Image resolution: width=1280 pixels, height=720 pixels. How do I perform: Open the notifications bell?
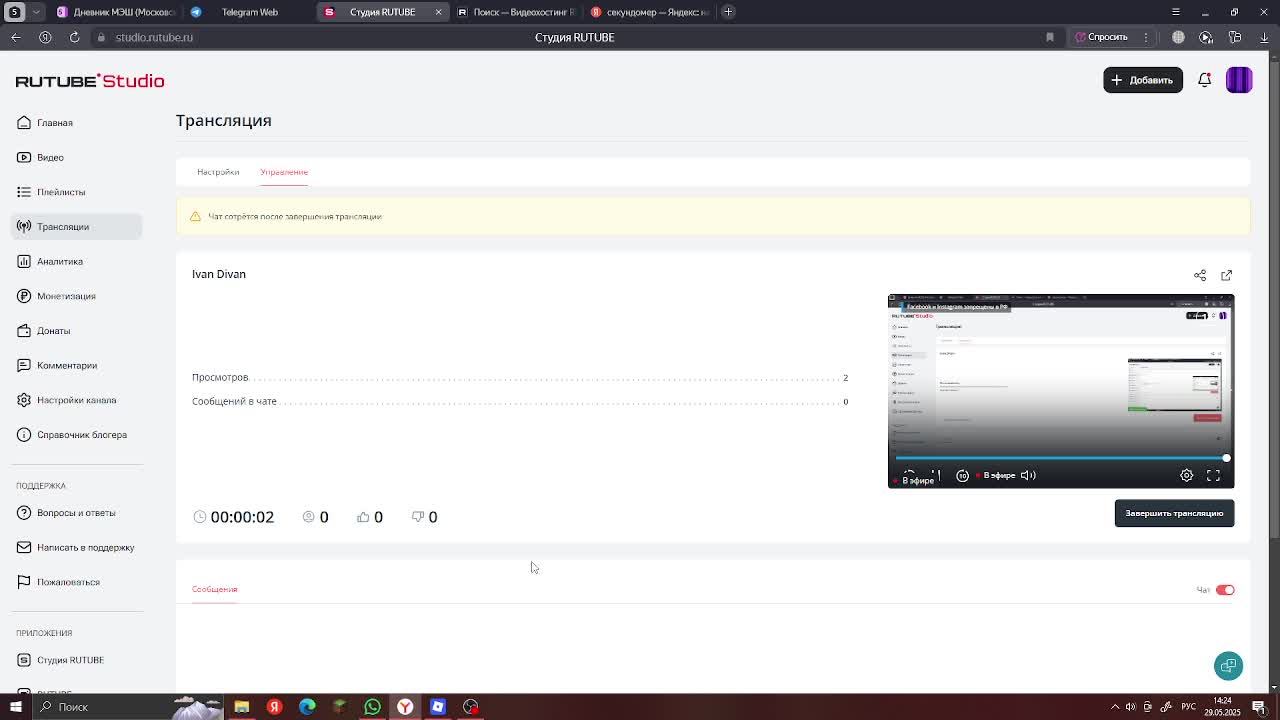pos(1205,80)
